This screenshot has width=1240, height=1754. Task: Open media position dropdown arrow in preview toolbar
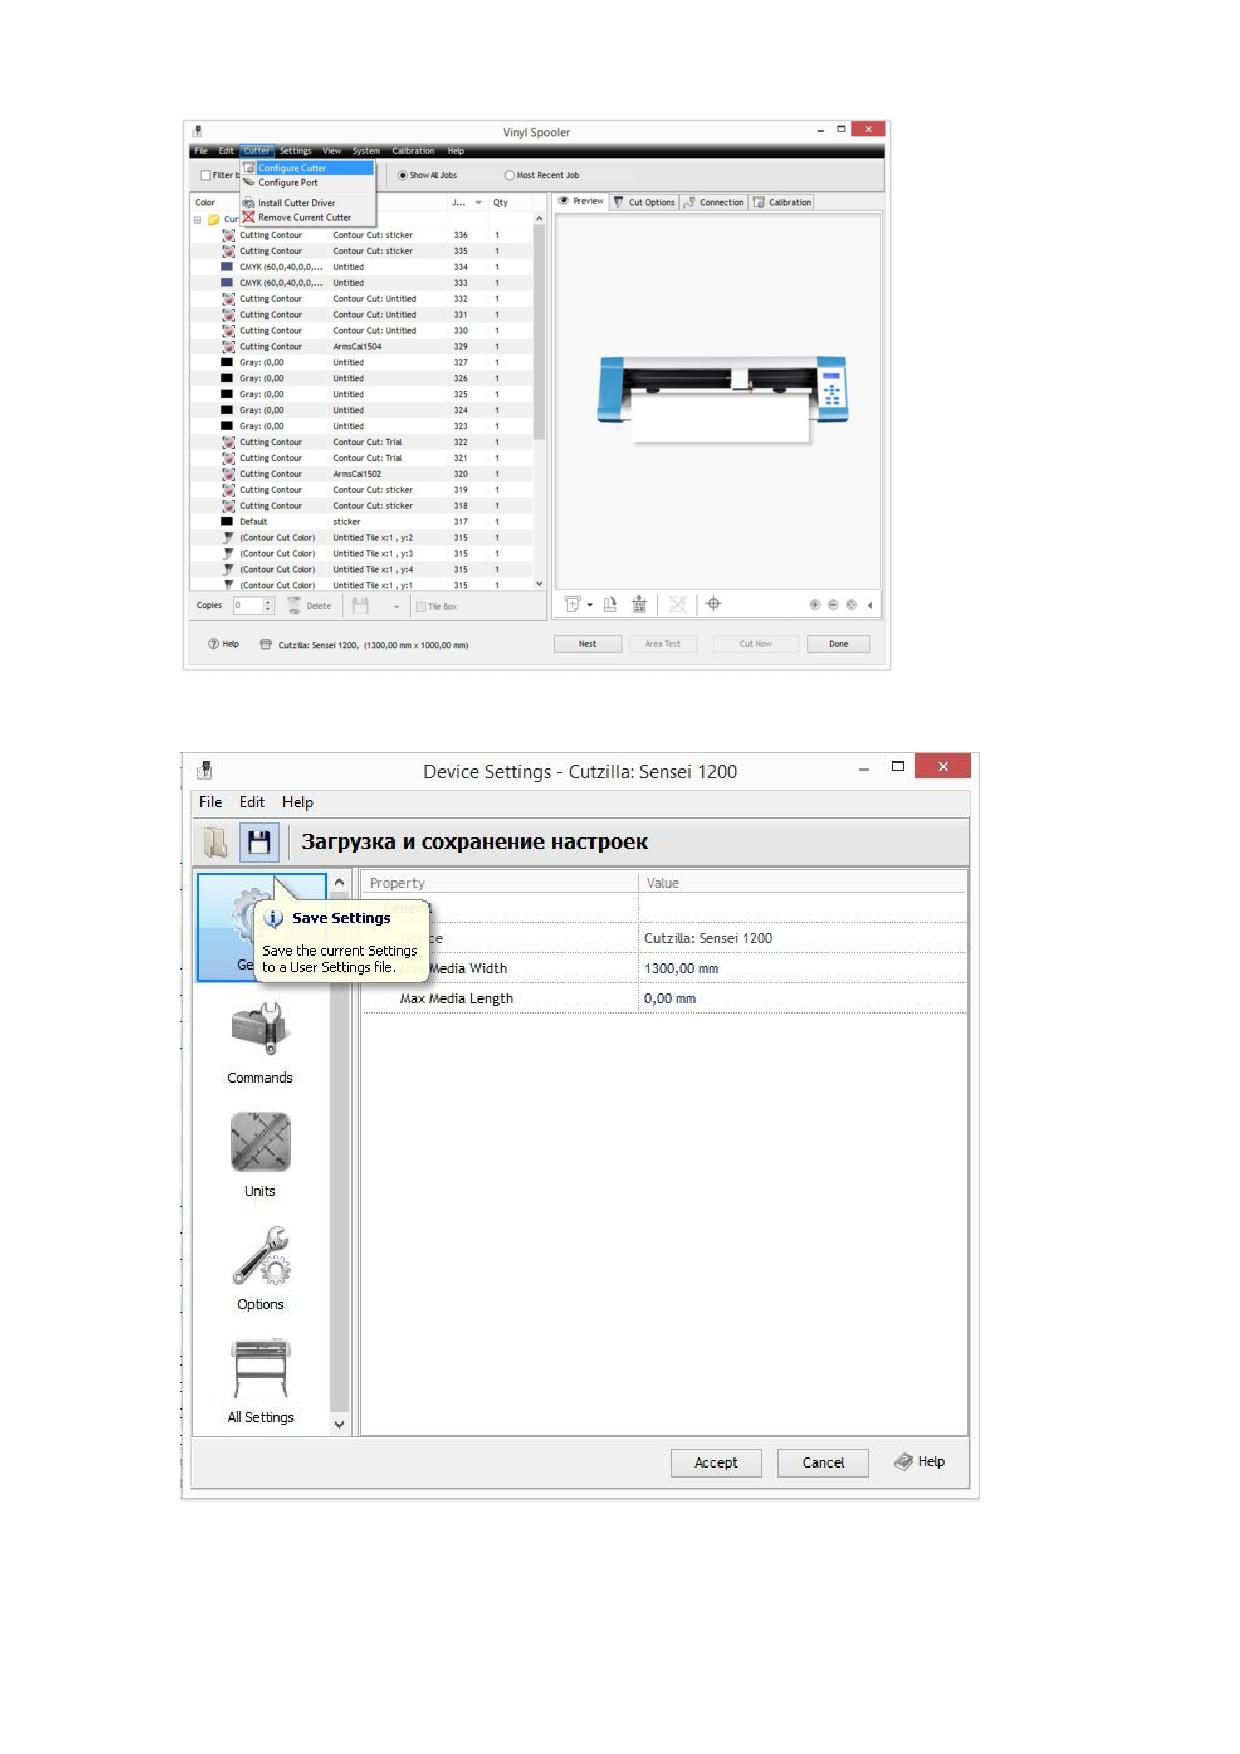click(x=590, y=605)
